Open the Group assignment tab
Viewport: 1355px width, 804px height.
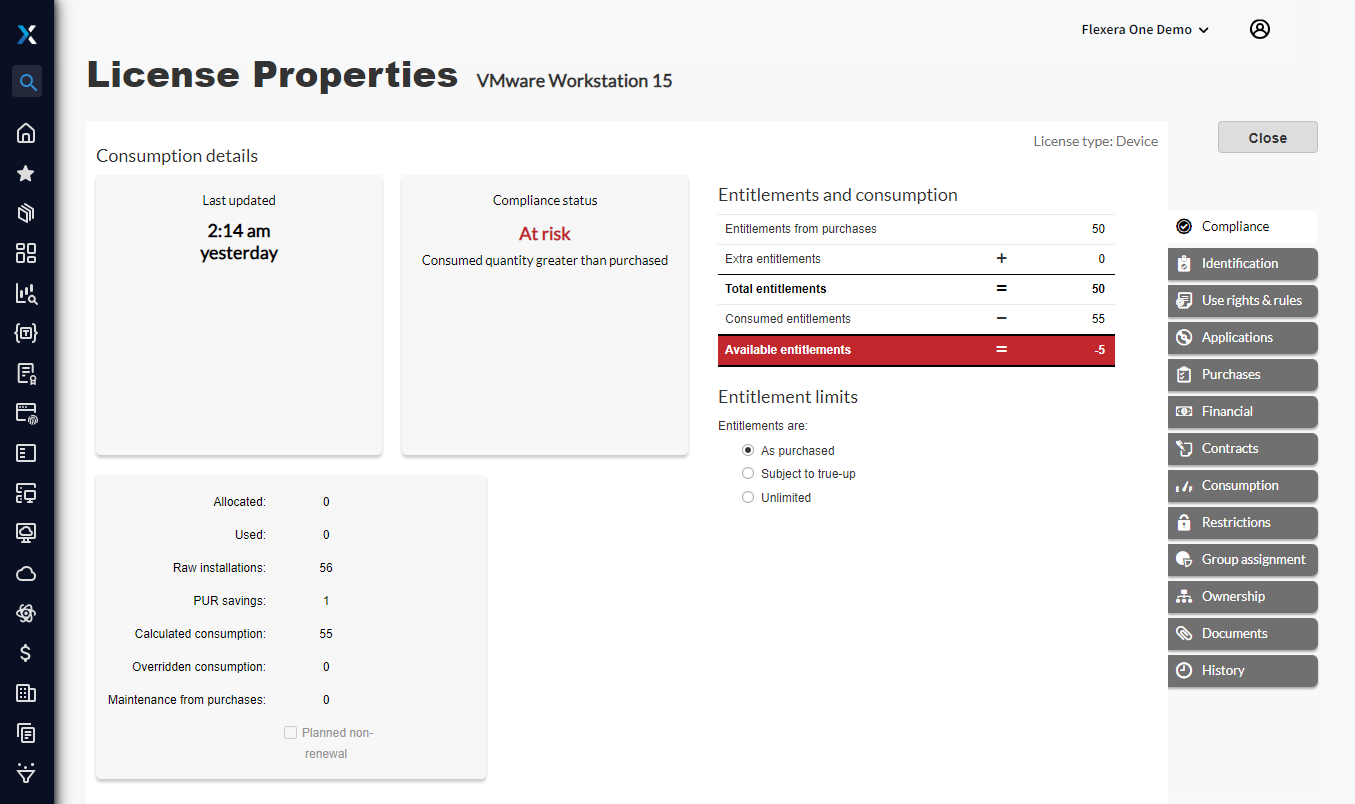1242,560
